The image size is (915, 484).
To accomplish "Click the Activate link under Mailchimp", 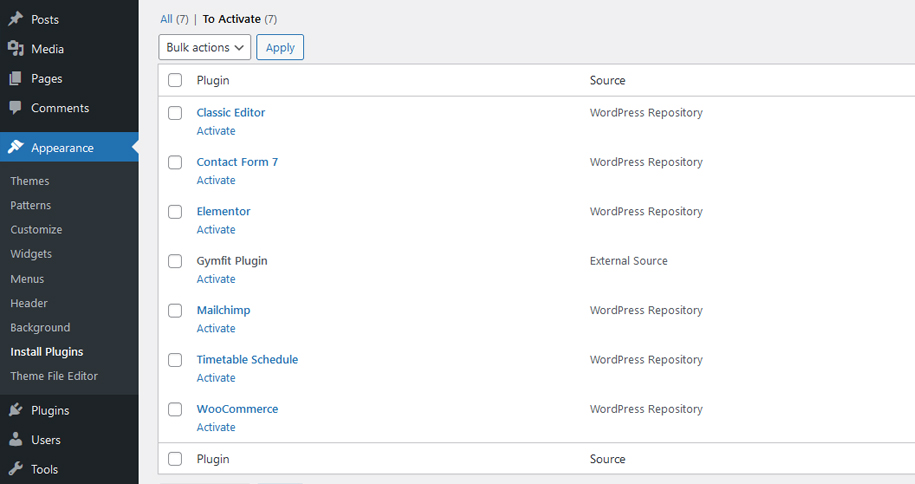I will coord(216,328).
